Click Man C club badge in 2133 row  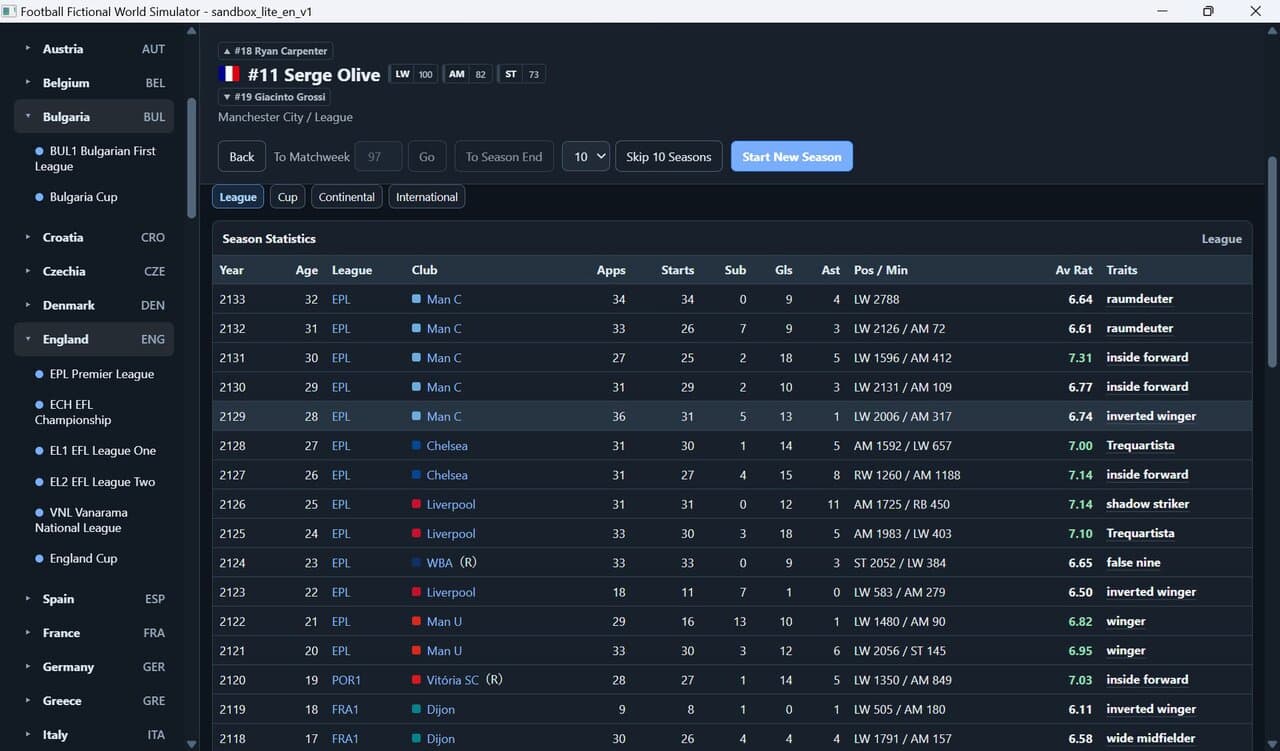coord(416,299)
